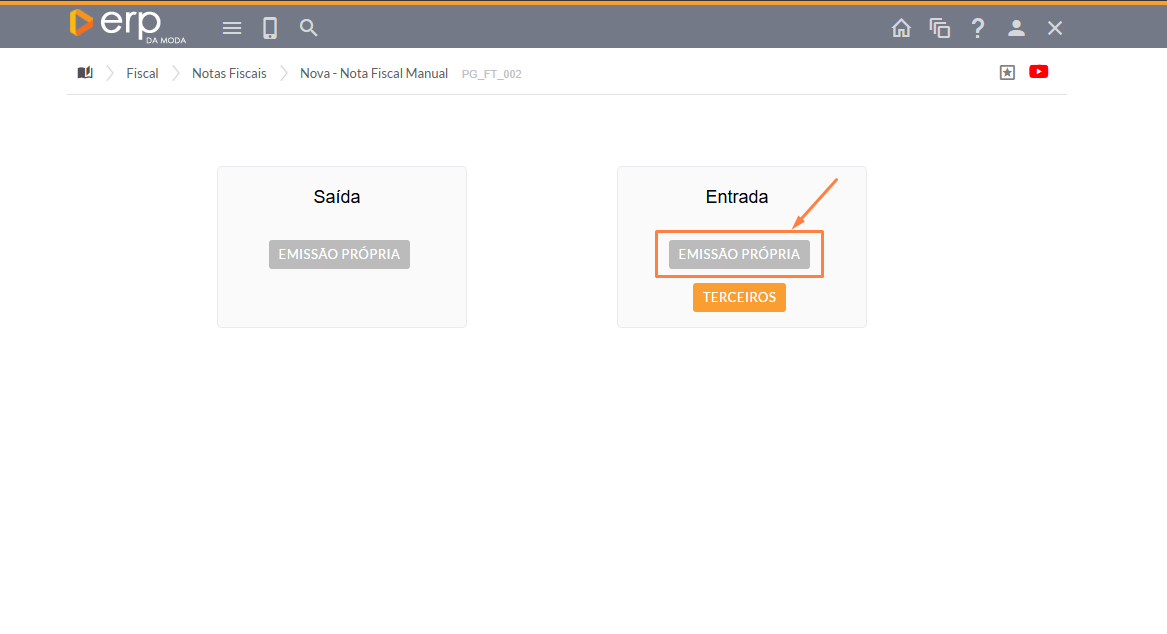
Task: Open the hamburger main menu
Action: tap(232, 28)
